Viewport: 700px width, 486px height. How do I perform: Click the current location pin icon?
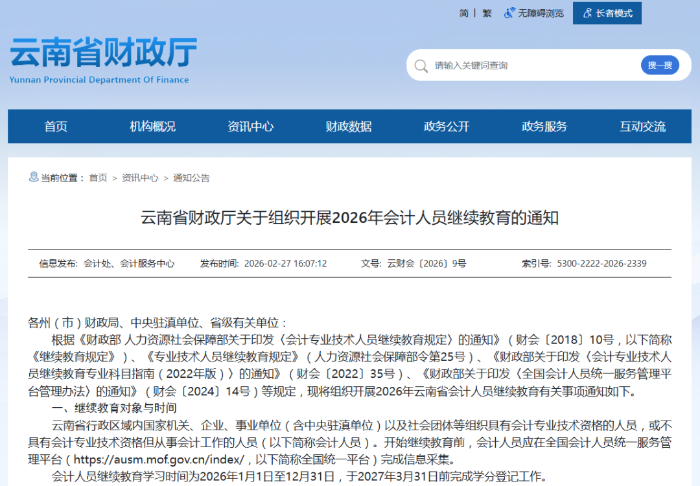[x=33, y=178]
